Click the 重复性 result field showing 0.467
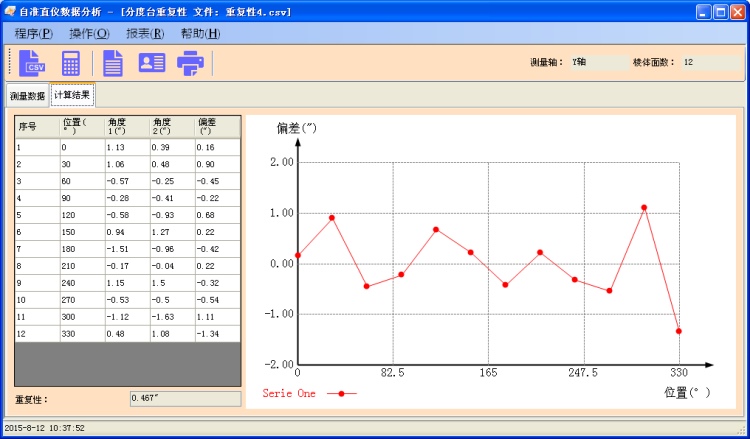 click(x=185, y=399)
